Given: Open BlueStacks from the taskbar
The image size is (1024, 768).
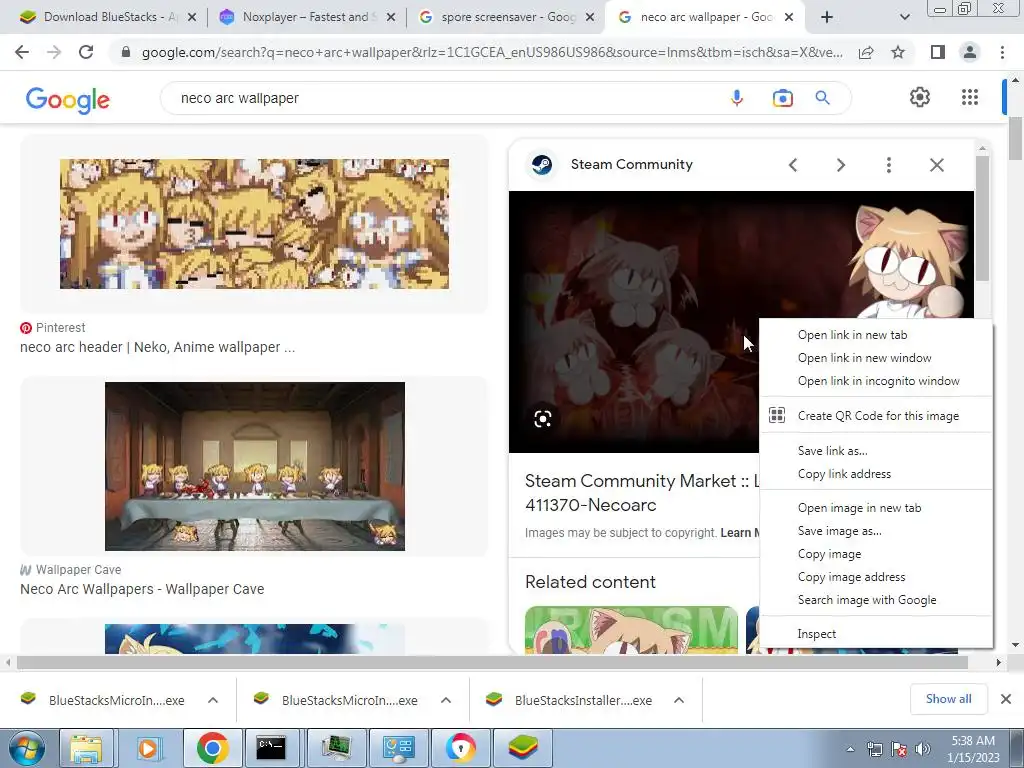Looking at the screenshot, I should coord(522,748).
